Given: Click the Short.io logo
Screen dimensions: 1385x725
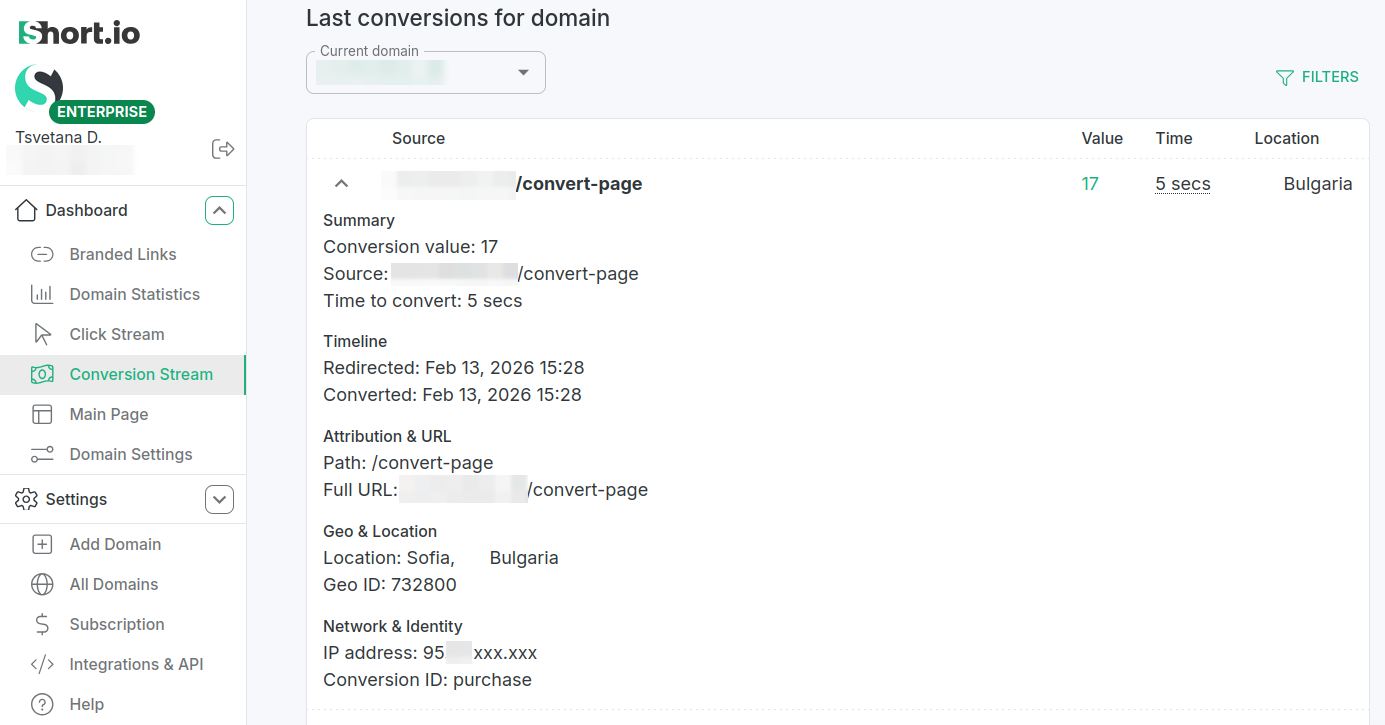Looking at the screenshot, I should point(79,33).
